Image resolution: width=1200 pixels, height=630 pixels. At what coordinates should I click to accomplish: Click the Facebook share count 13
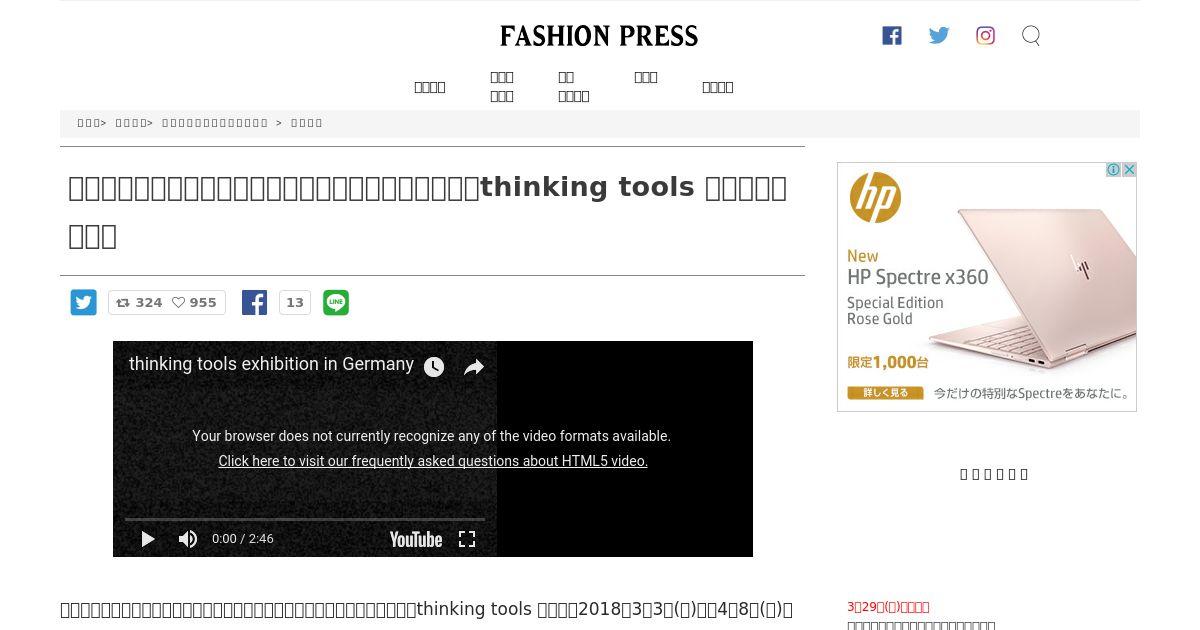295,303
